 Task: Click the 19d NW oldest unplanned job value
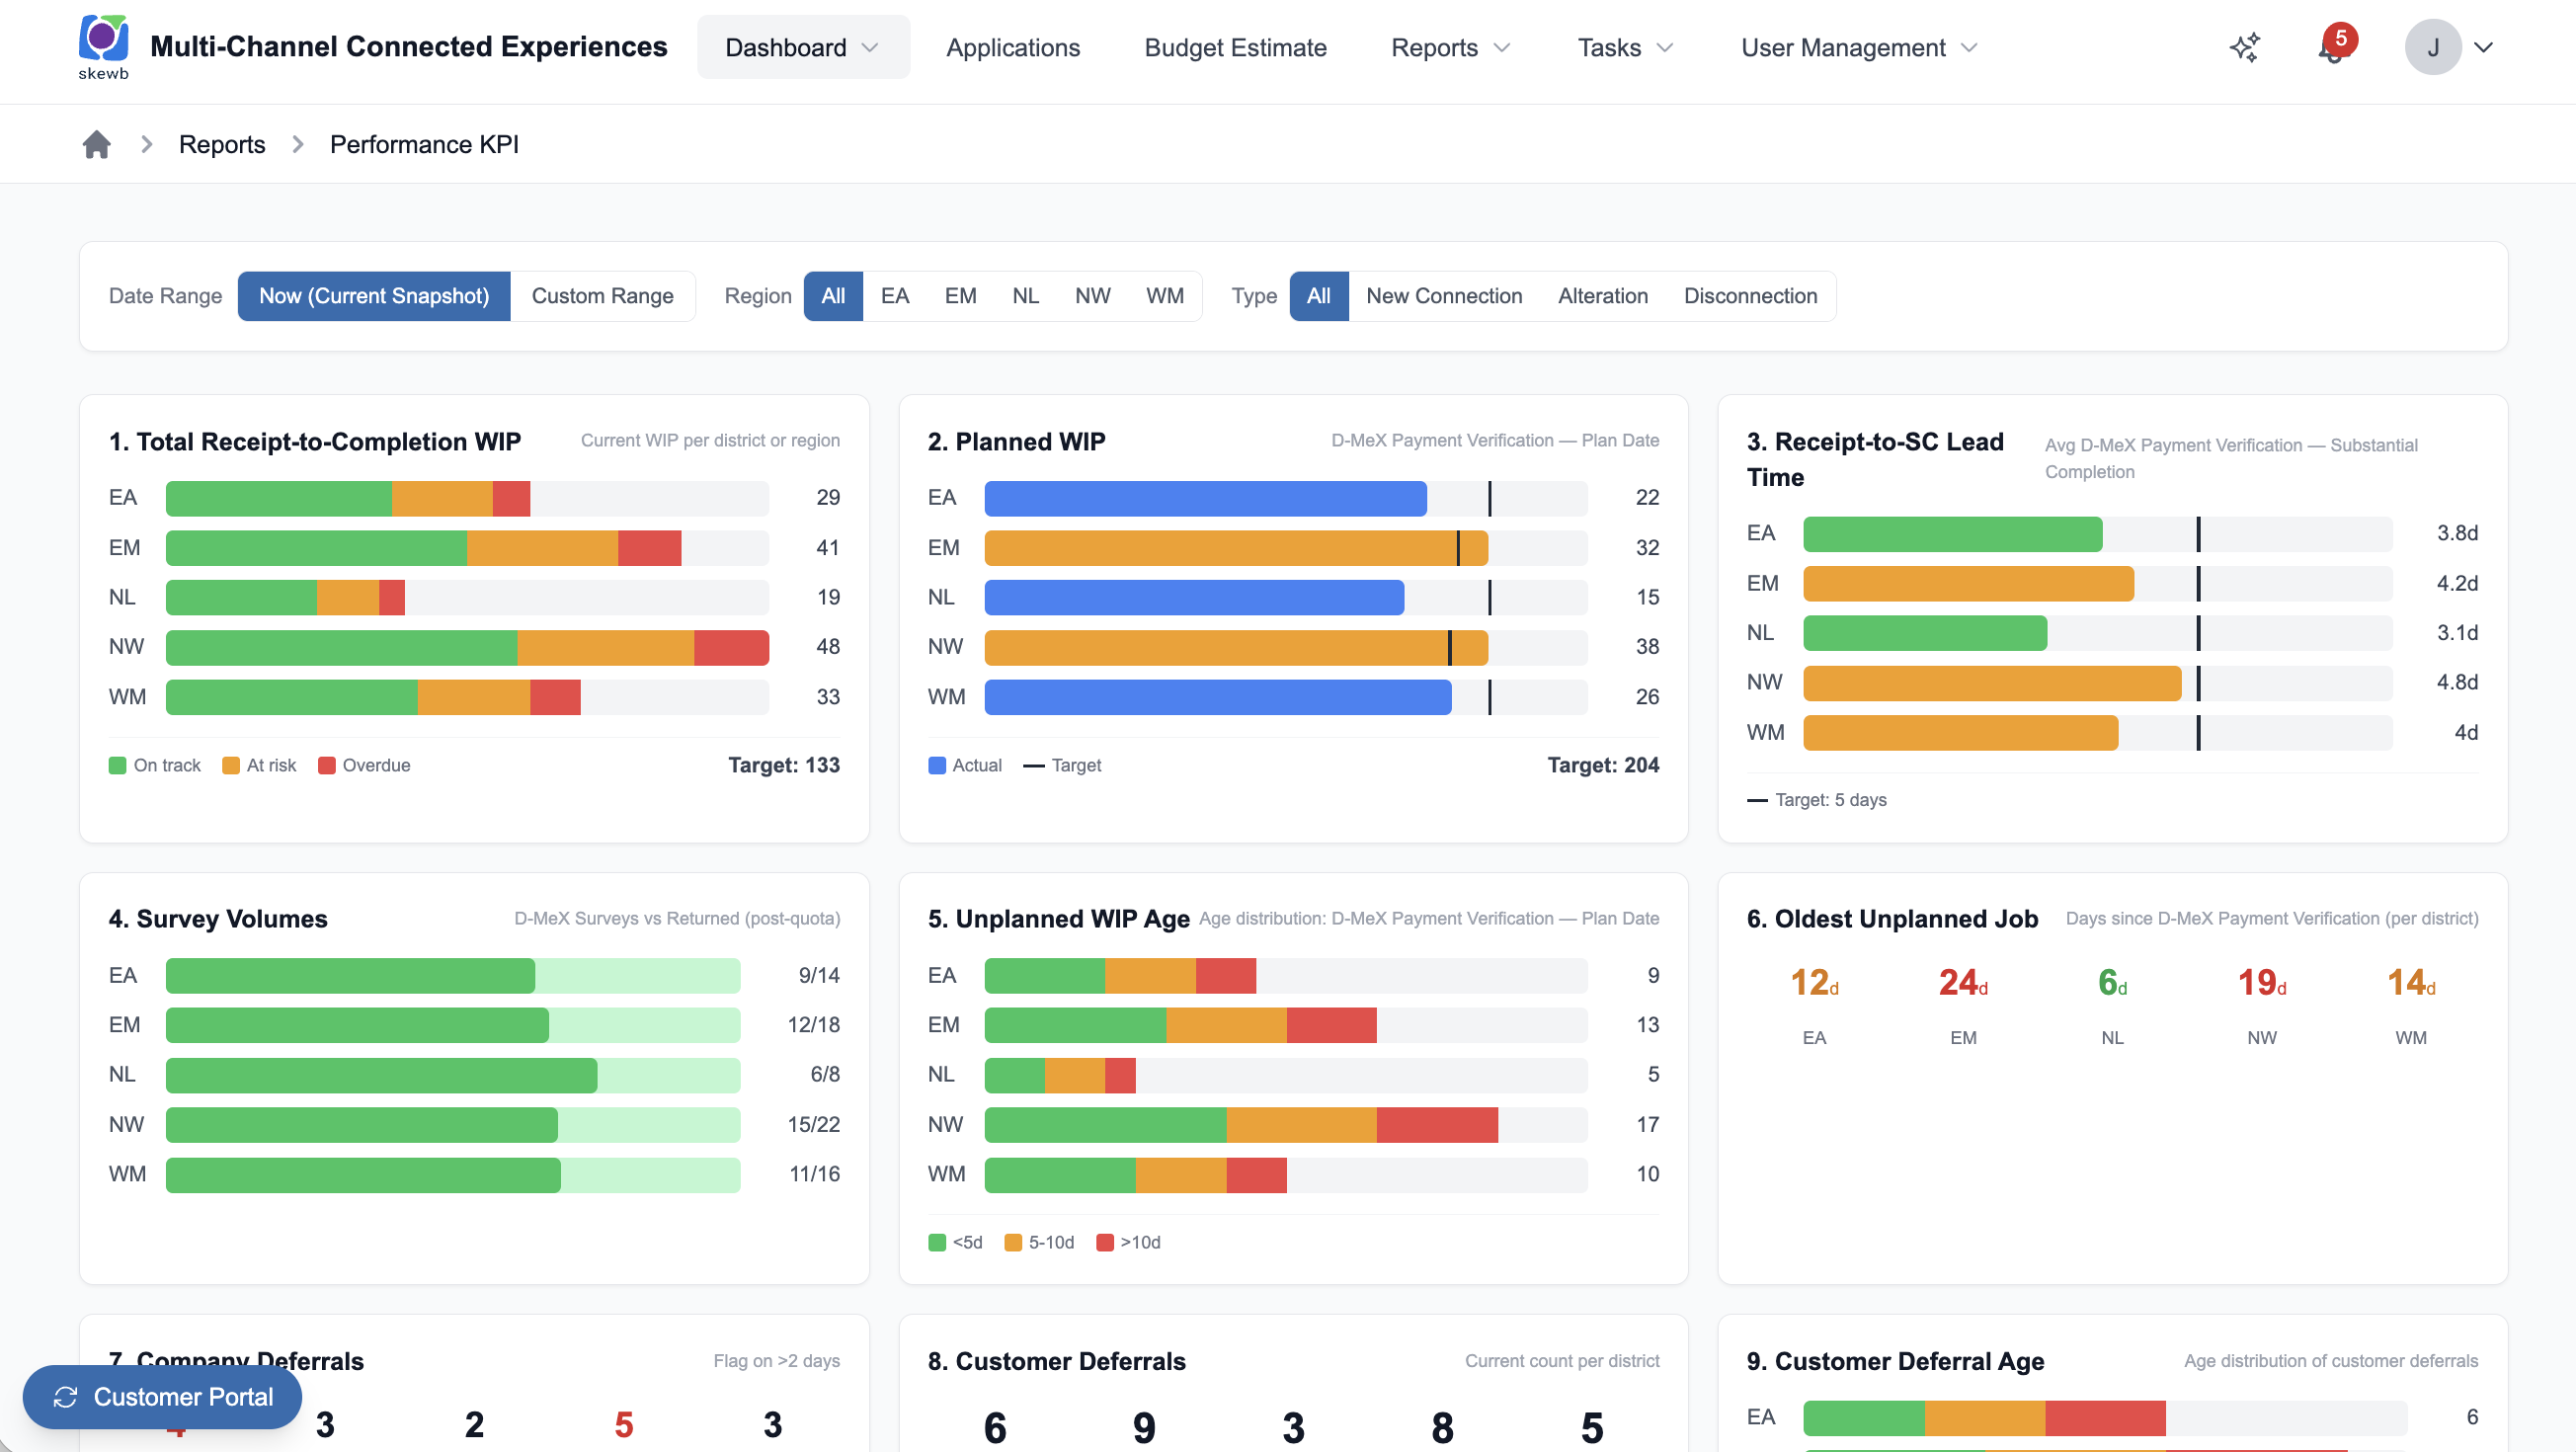2262,983
